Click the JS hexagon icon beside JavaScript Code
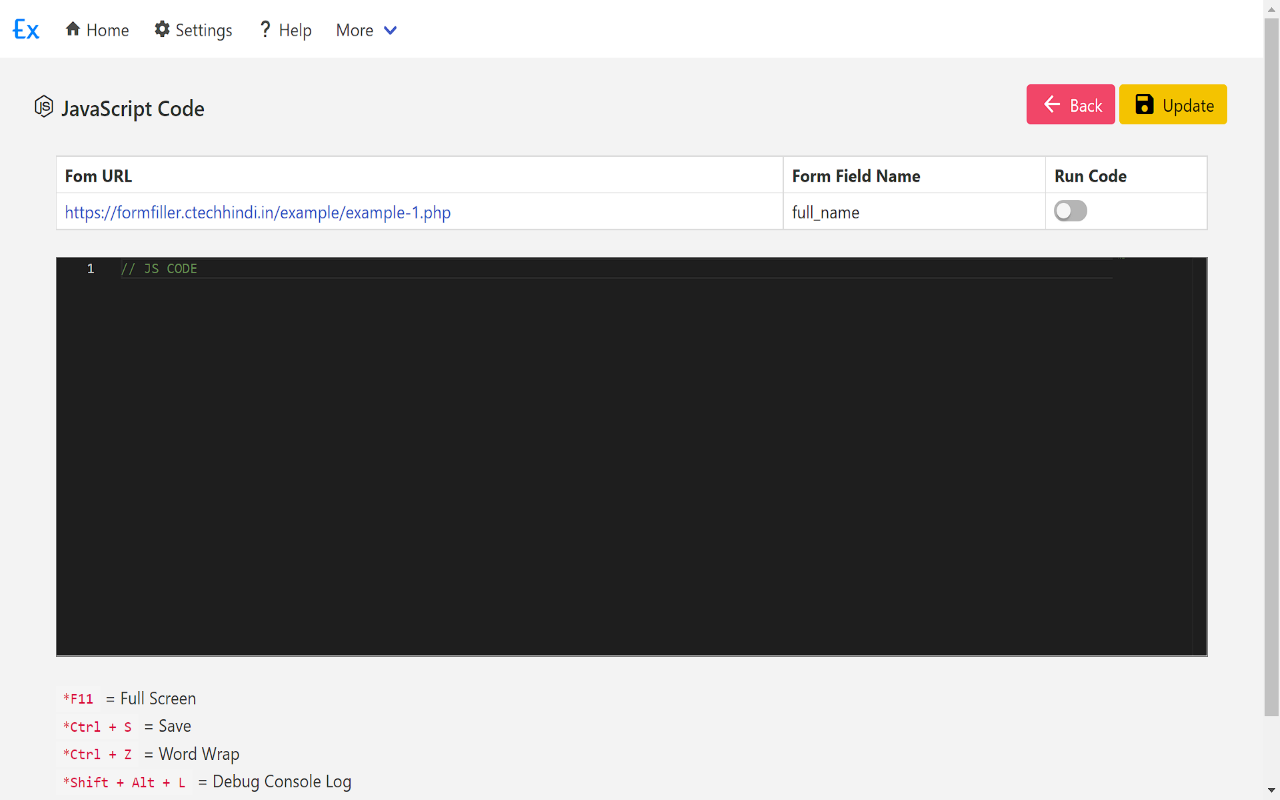This screenshot has width=1280, height=800. 44,107
